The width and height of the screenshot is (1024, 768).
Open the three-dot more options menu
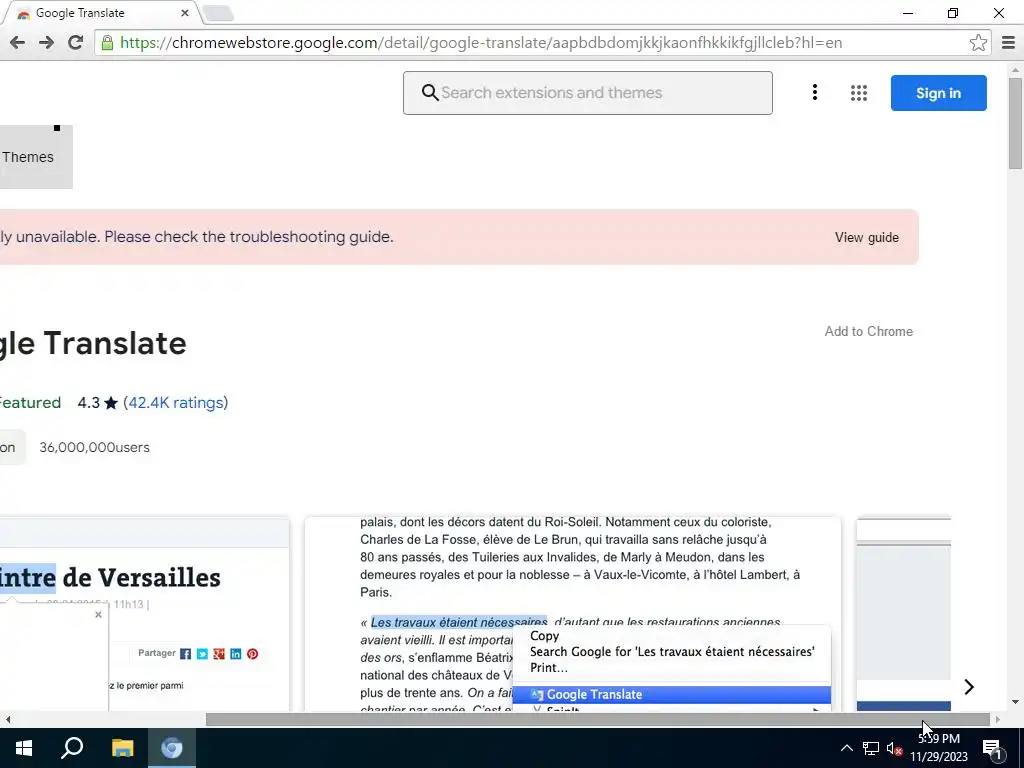(x=814, y=93)
